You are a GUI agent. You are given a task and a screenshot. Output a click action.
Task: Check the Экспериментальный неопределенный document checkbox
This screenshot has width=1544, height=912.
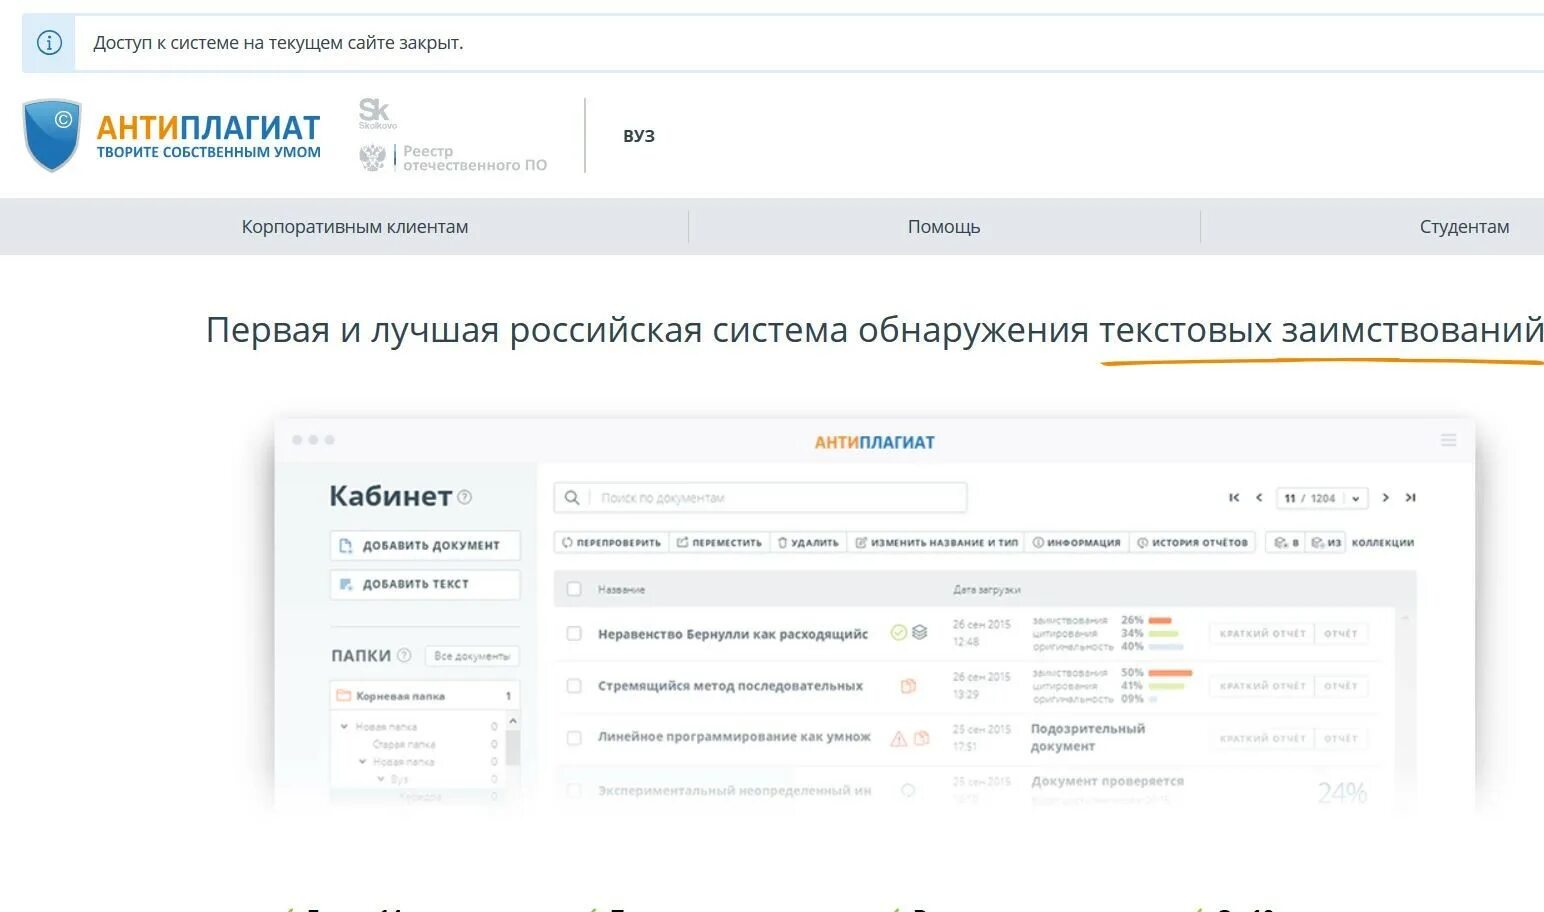point(574,790)
